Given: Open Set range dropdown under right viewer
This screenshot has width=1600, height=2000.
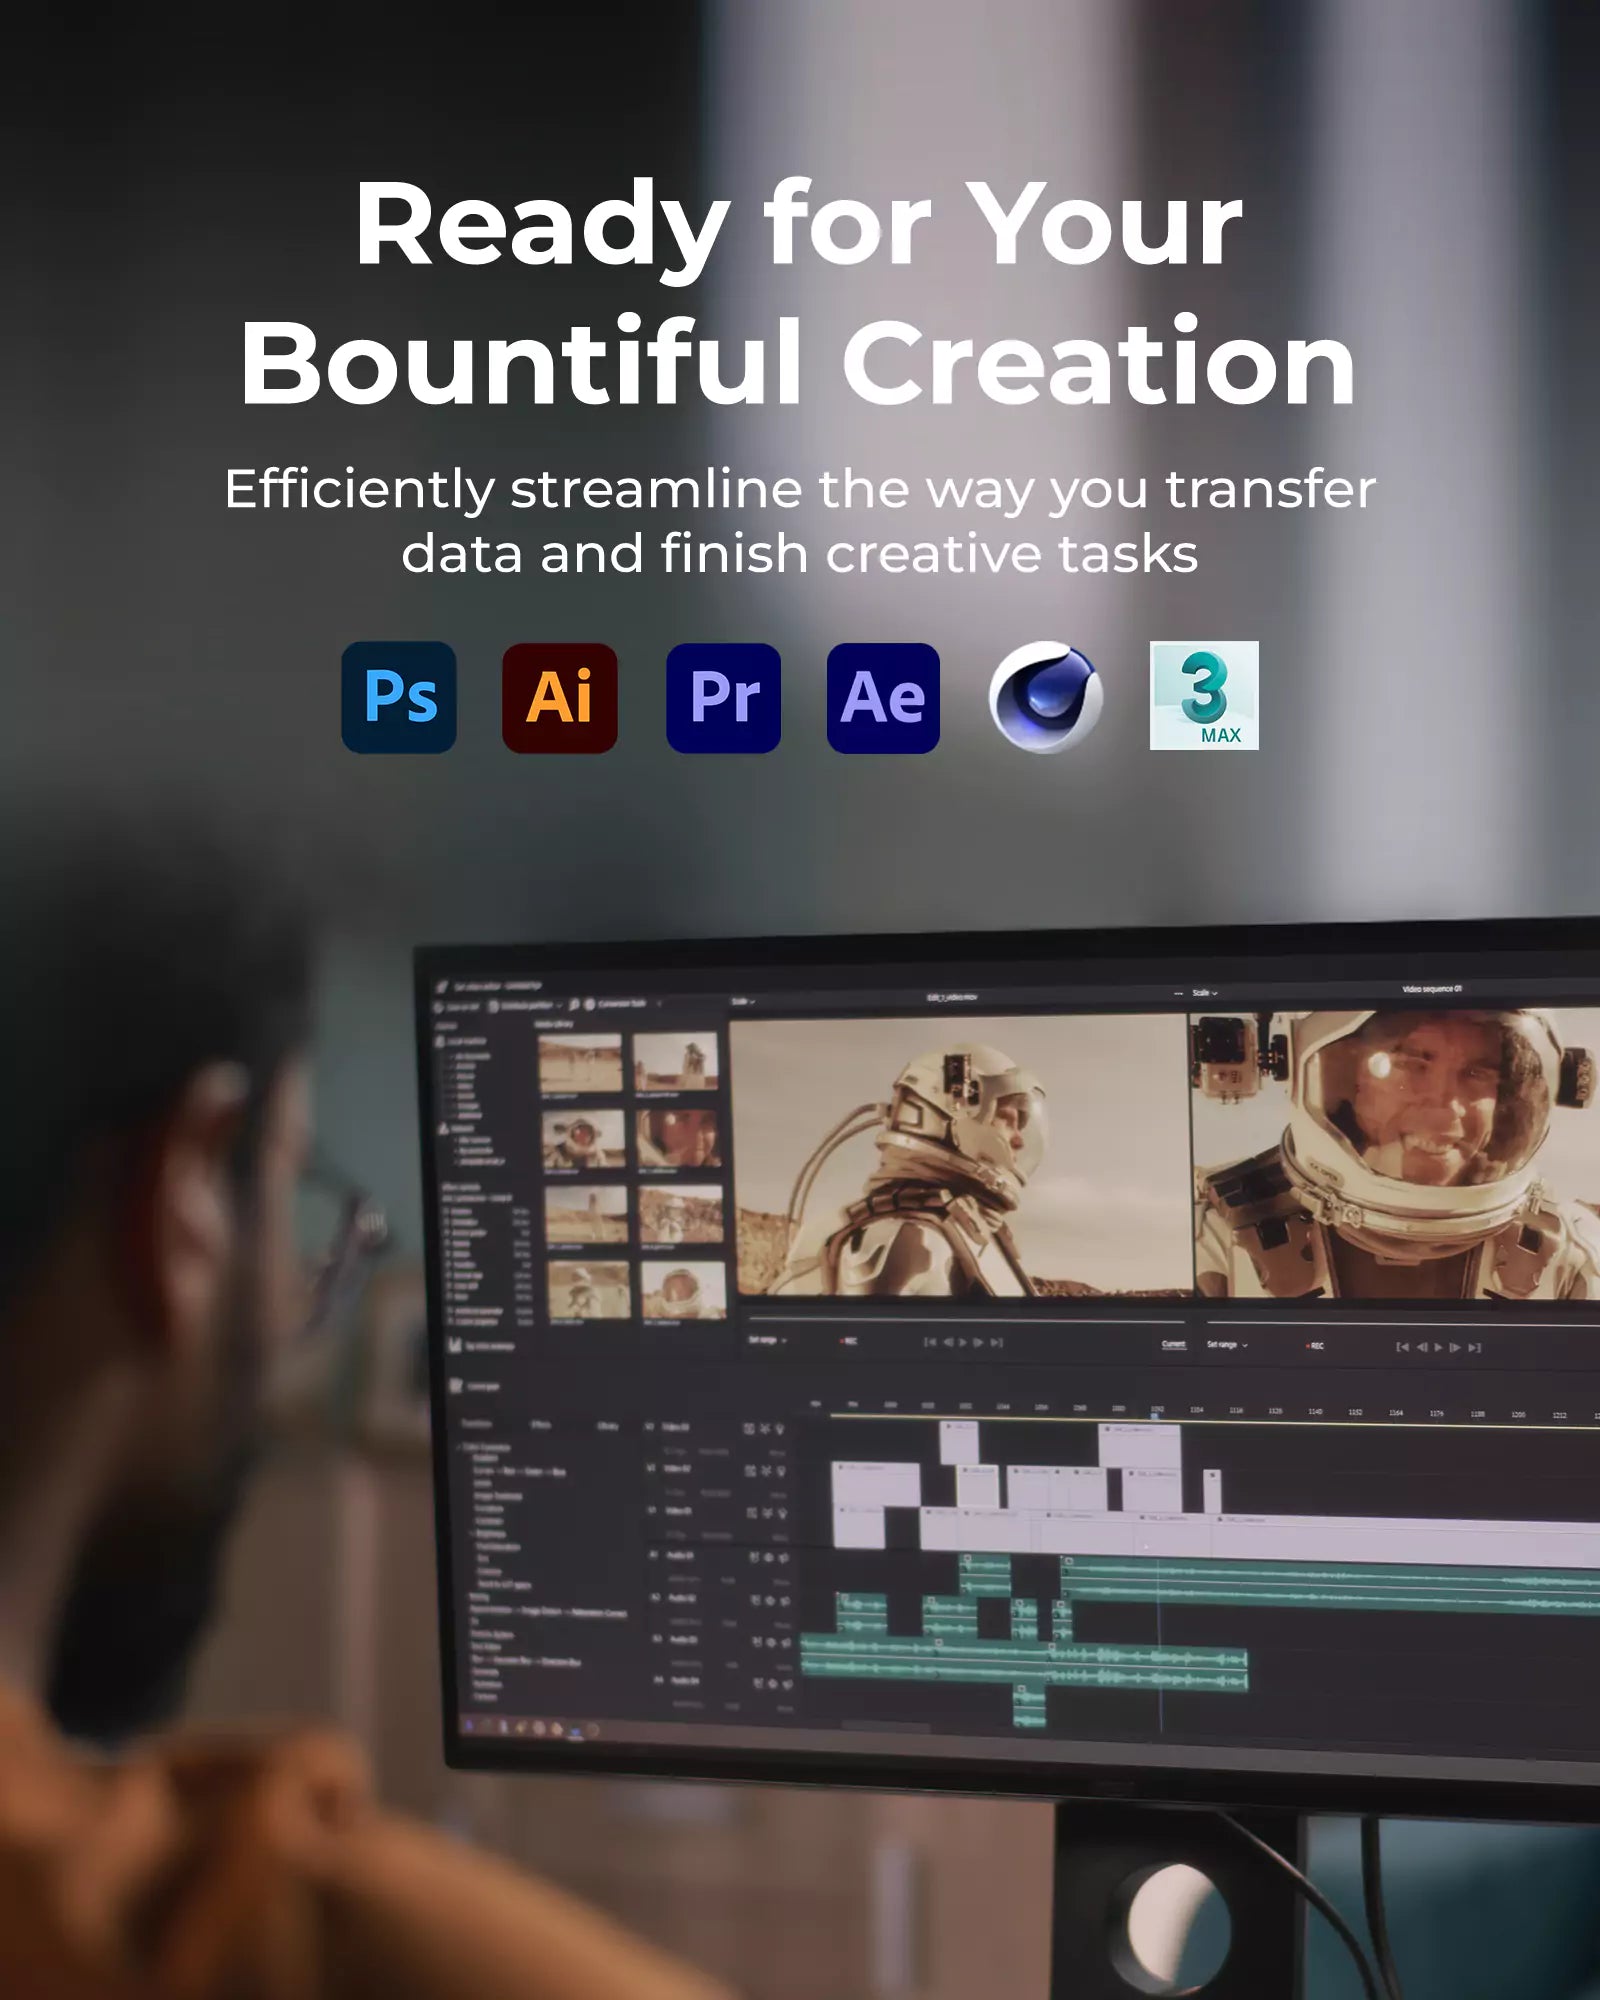Looking at the screenshot, I should pyautogui.click(x=1227, y=1345).
